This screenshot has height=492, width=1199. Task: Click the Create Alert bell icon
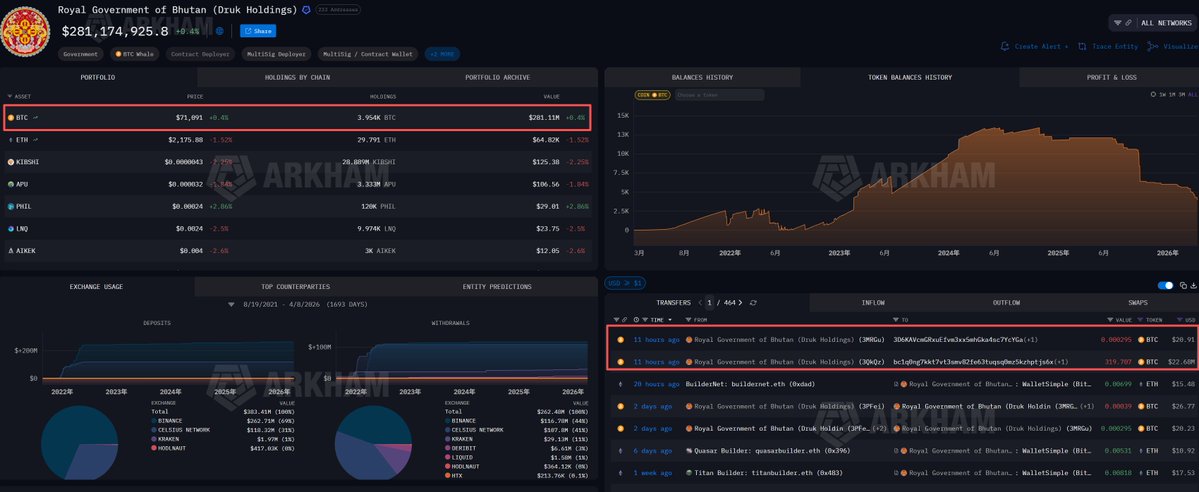[1005, 47]
